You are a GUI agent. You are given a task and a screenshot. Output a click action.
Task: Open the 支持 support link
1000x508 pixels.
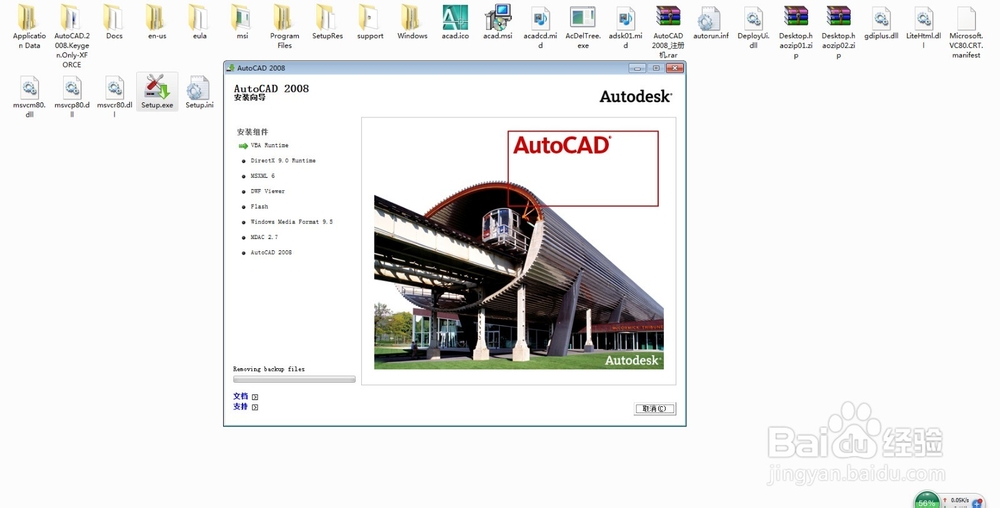click(x=240, y=406)
